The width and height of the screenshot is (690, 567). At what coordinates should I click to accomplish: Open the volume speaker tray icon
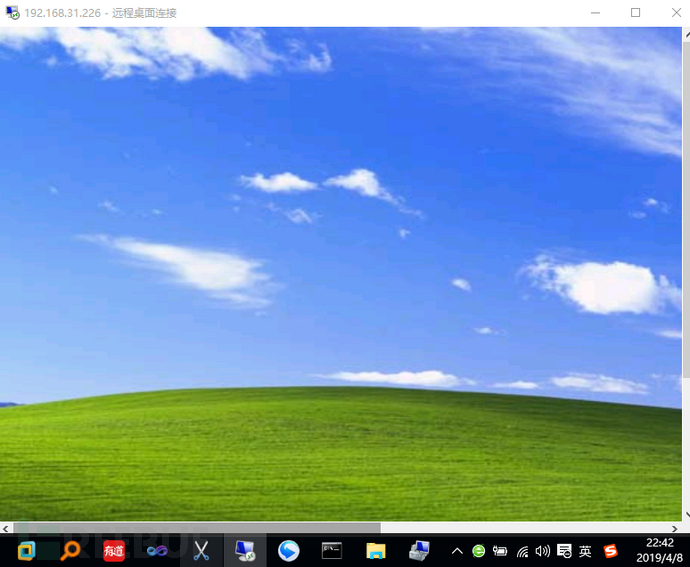click(x=543, y=551)
